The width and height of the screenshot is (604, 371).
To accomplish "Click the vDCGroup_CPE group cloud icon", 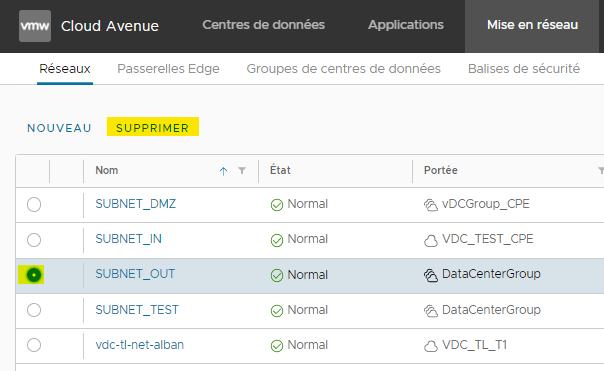I will 431,205.
